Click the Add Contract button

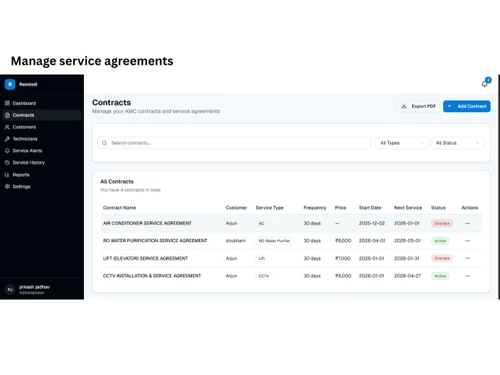pos(467,106)
